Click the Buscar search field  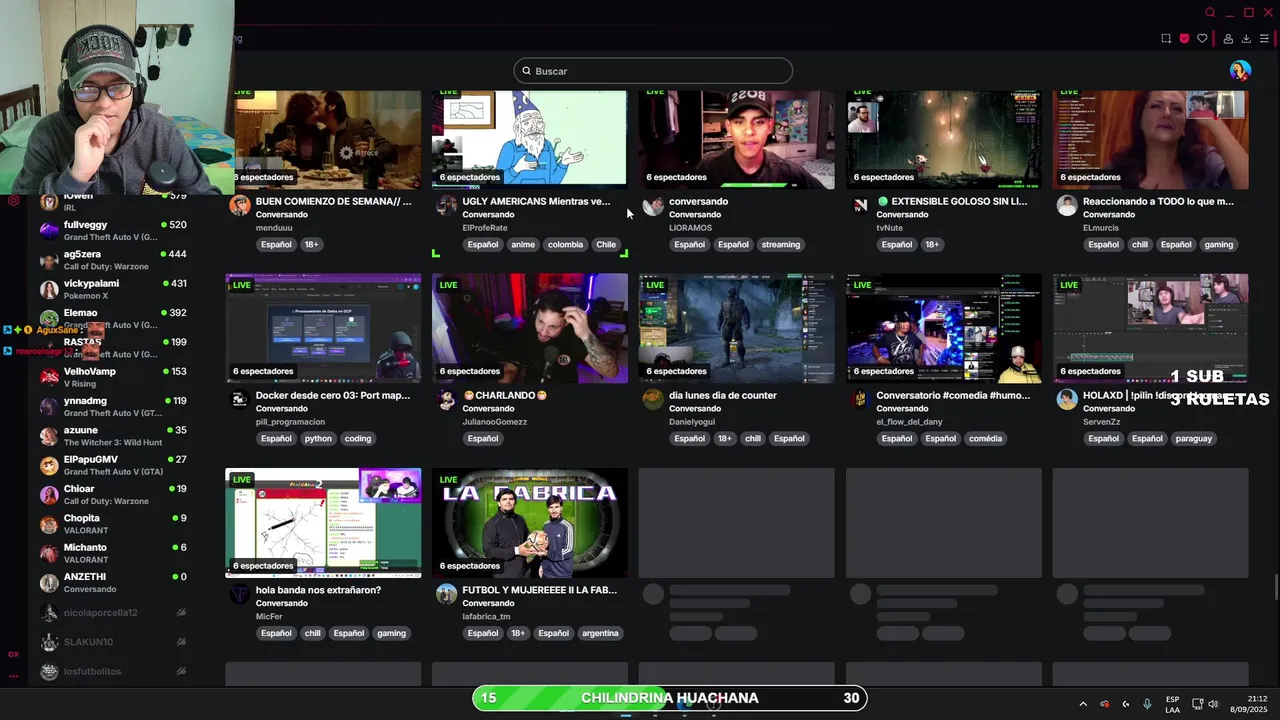[x=653, y=71]
